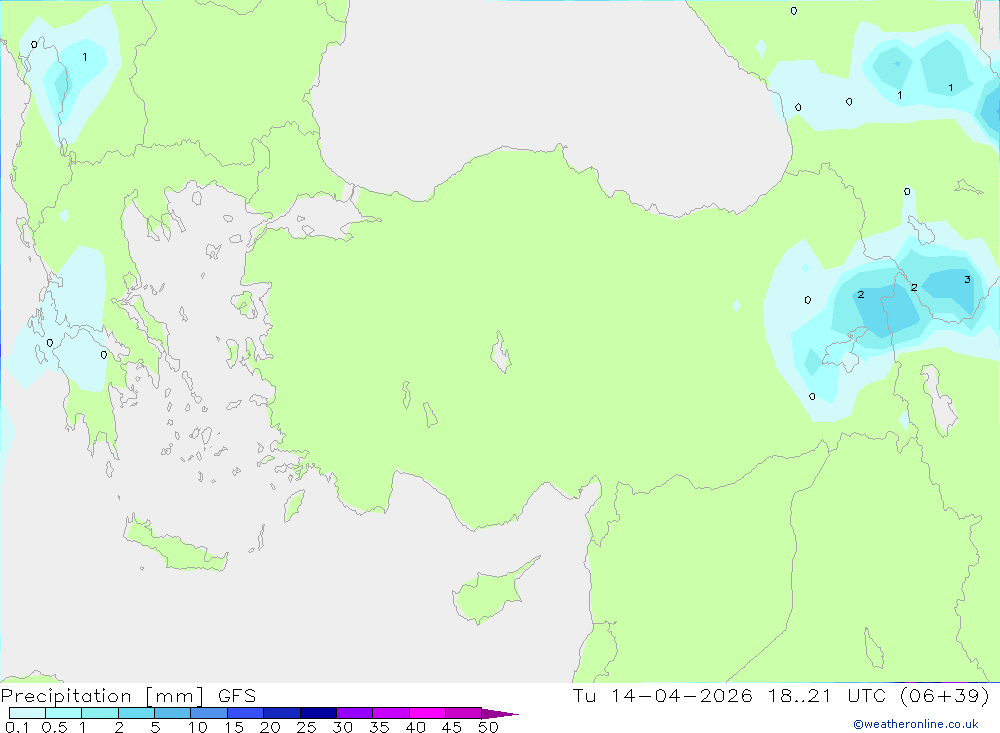Click the '50' legend scale label
Screen dimensions: 1000x733
488,727
